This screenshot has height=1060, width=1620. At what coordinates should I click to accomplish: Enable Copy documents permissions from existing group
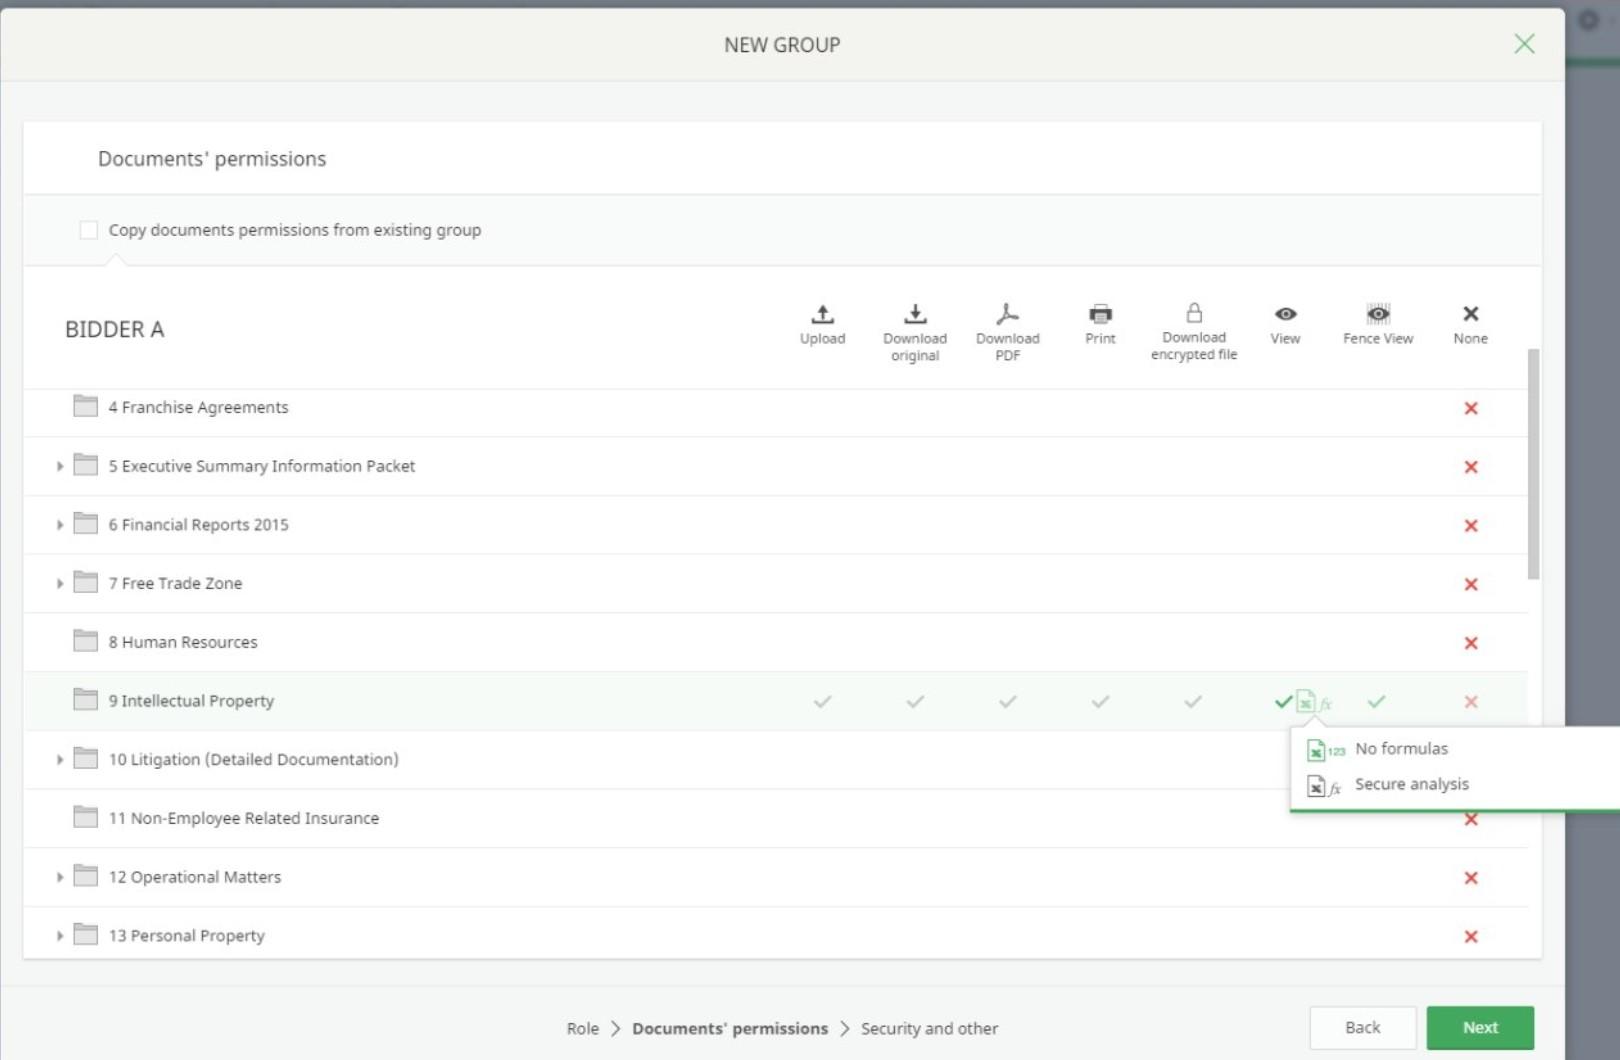89,230
